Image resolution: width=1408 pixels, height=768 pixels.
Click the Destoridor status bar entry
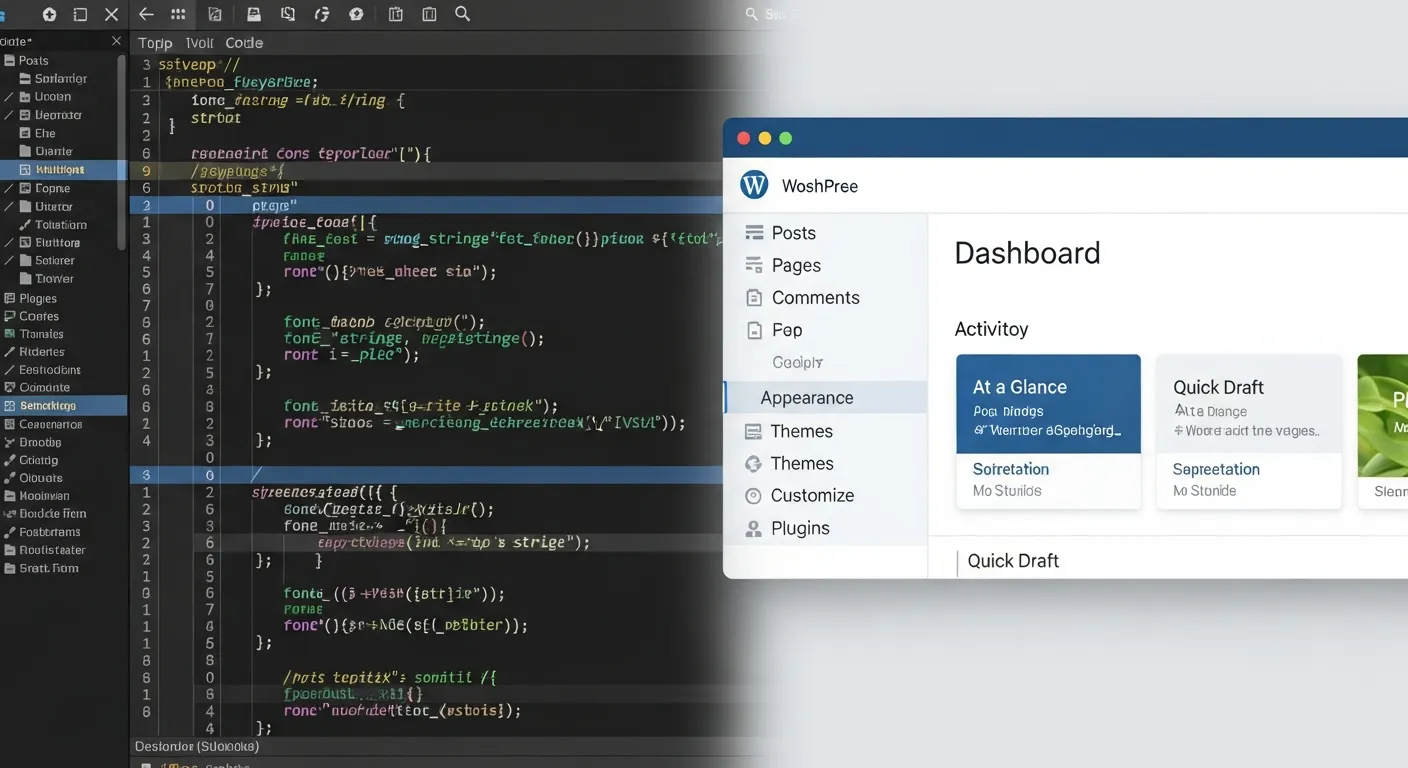pos(197,746)
